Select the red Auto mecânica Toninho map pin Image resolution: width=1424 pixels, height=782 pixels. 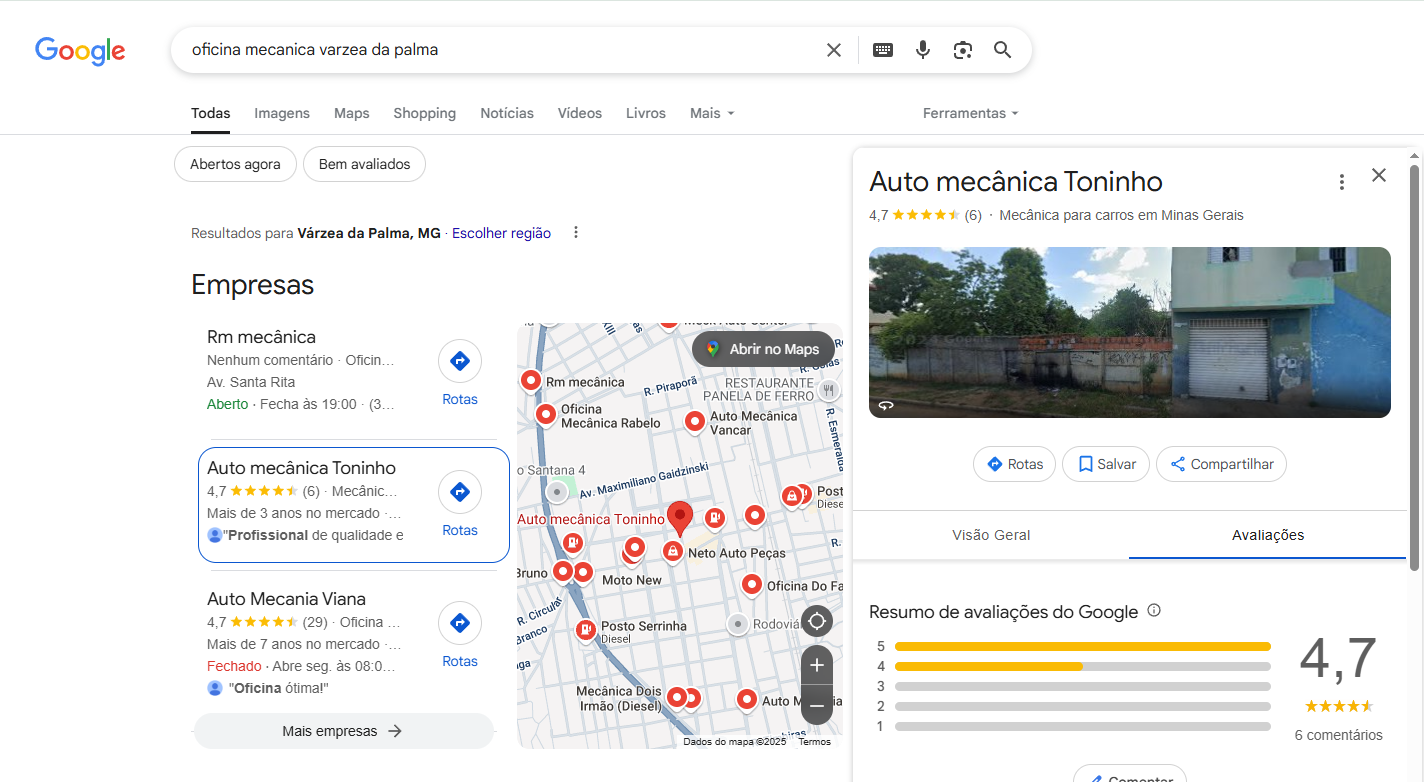tap(680, 519)
